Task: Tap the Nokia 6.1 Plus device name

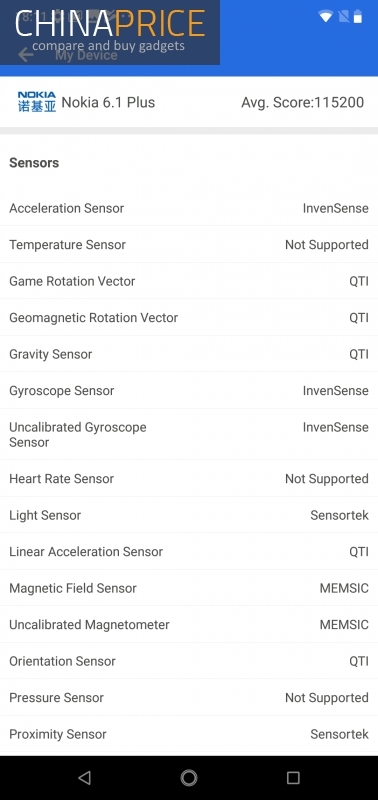Action: [x=108, y=102]
